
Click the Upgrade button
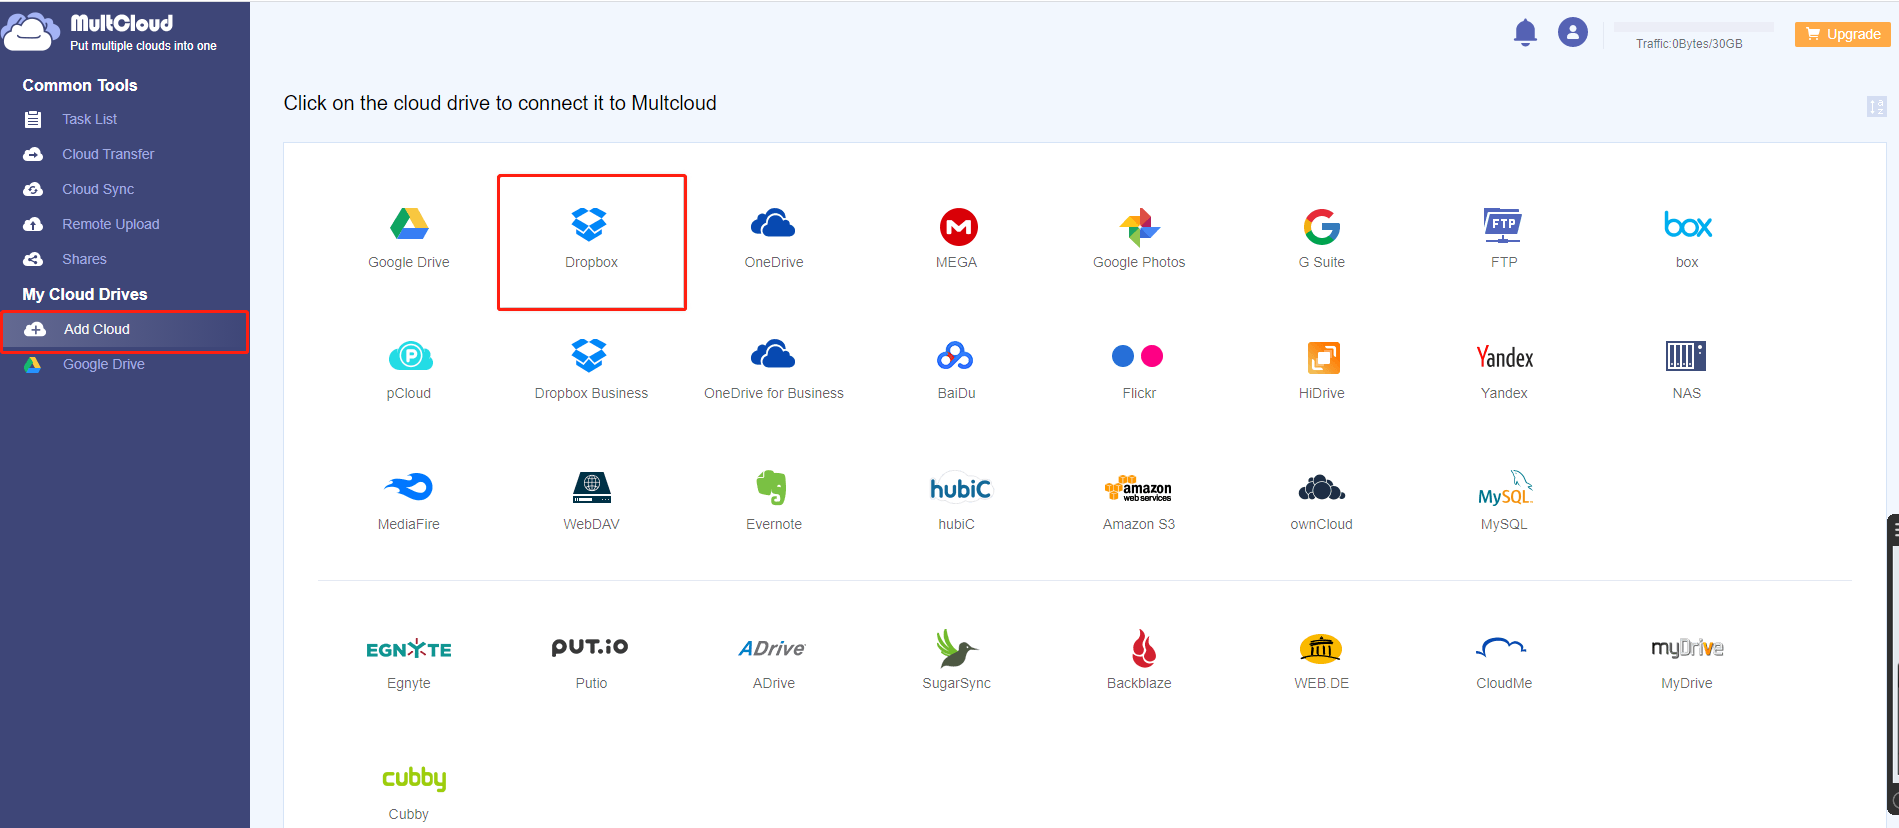coord(1842,34)
